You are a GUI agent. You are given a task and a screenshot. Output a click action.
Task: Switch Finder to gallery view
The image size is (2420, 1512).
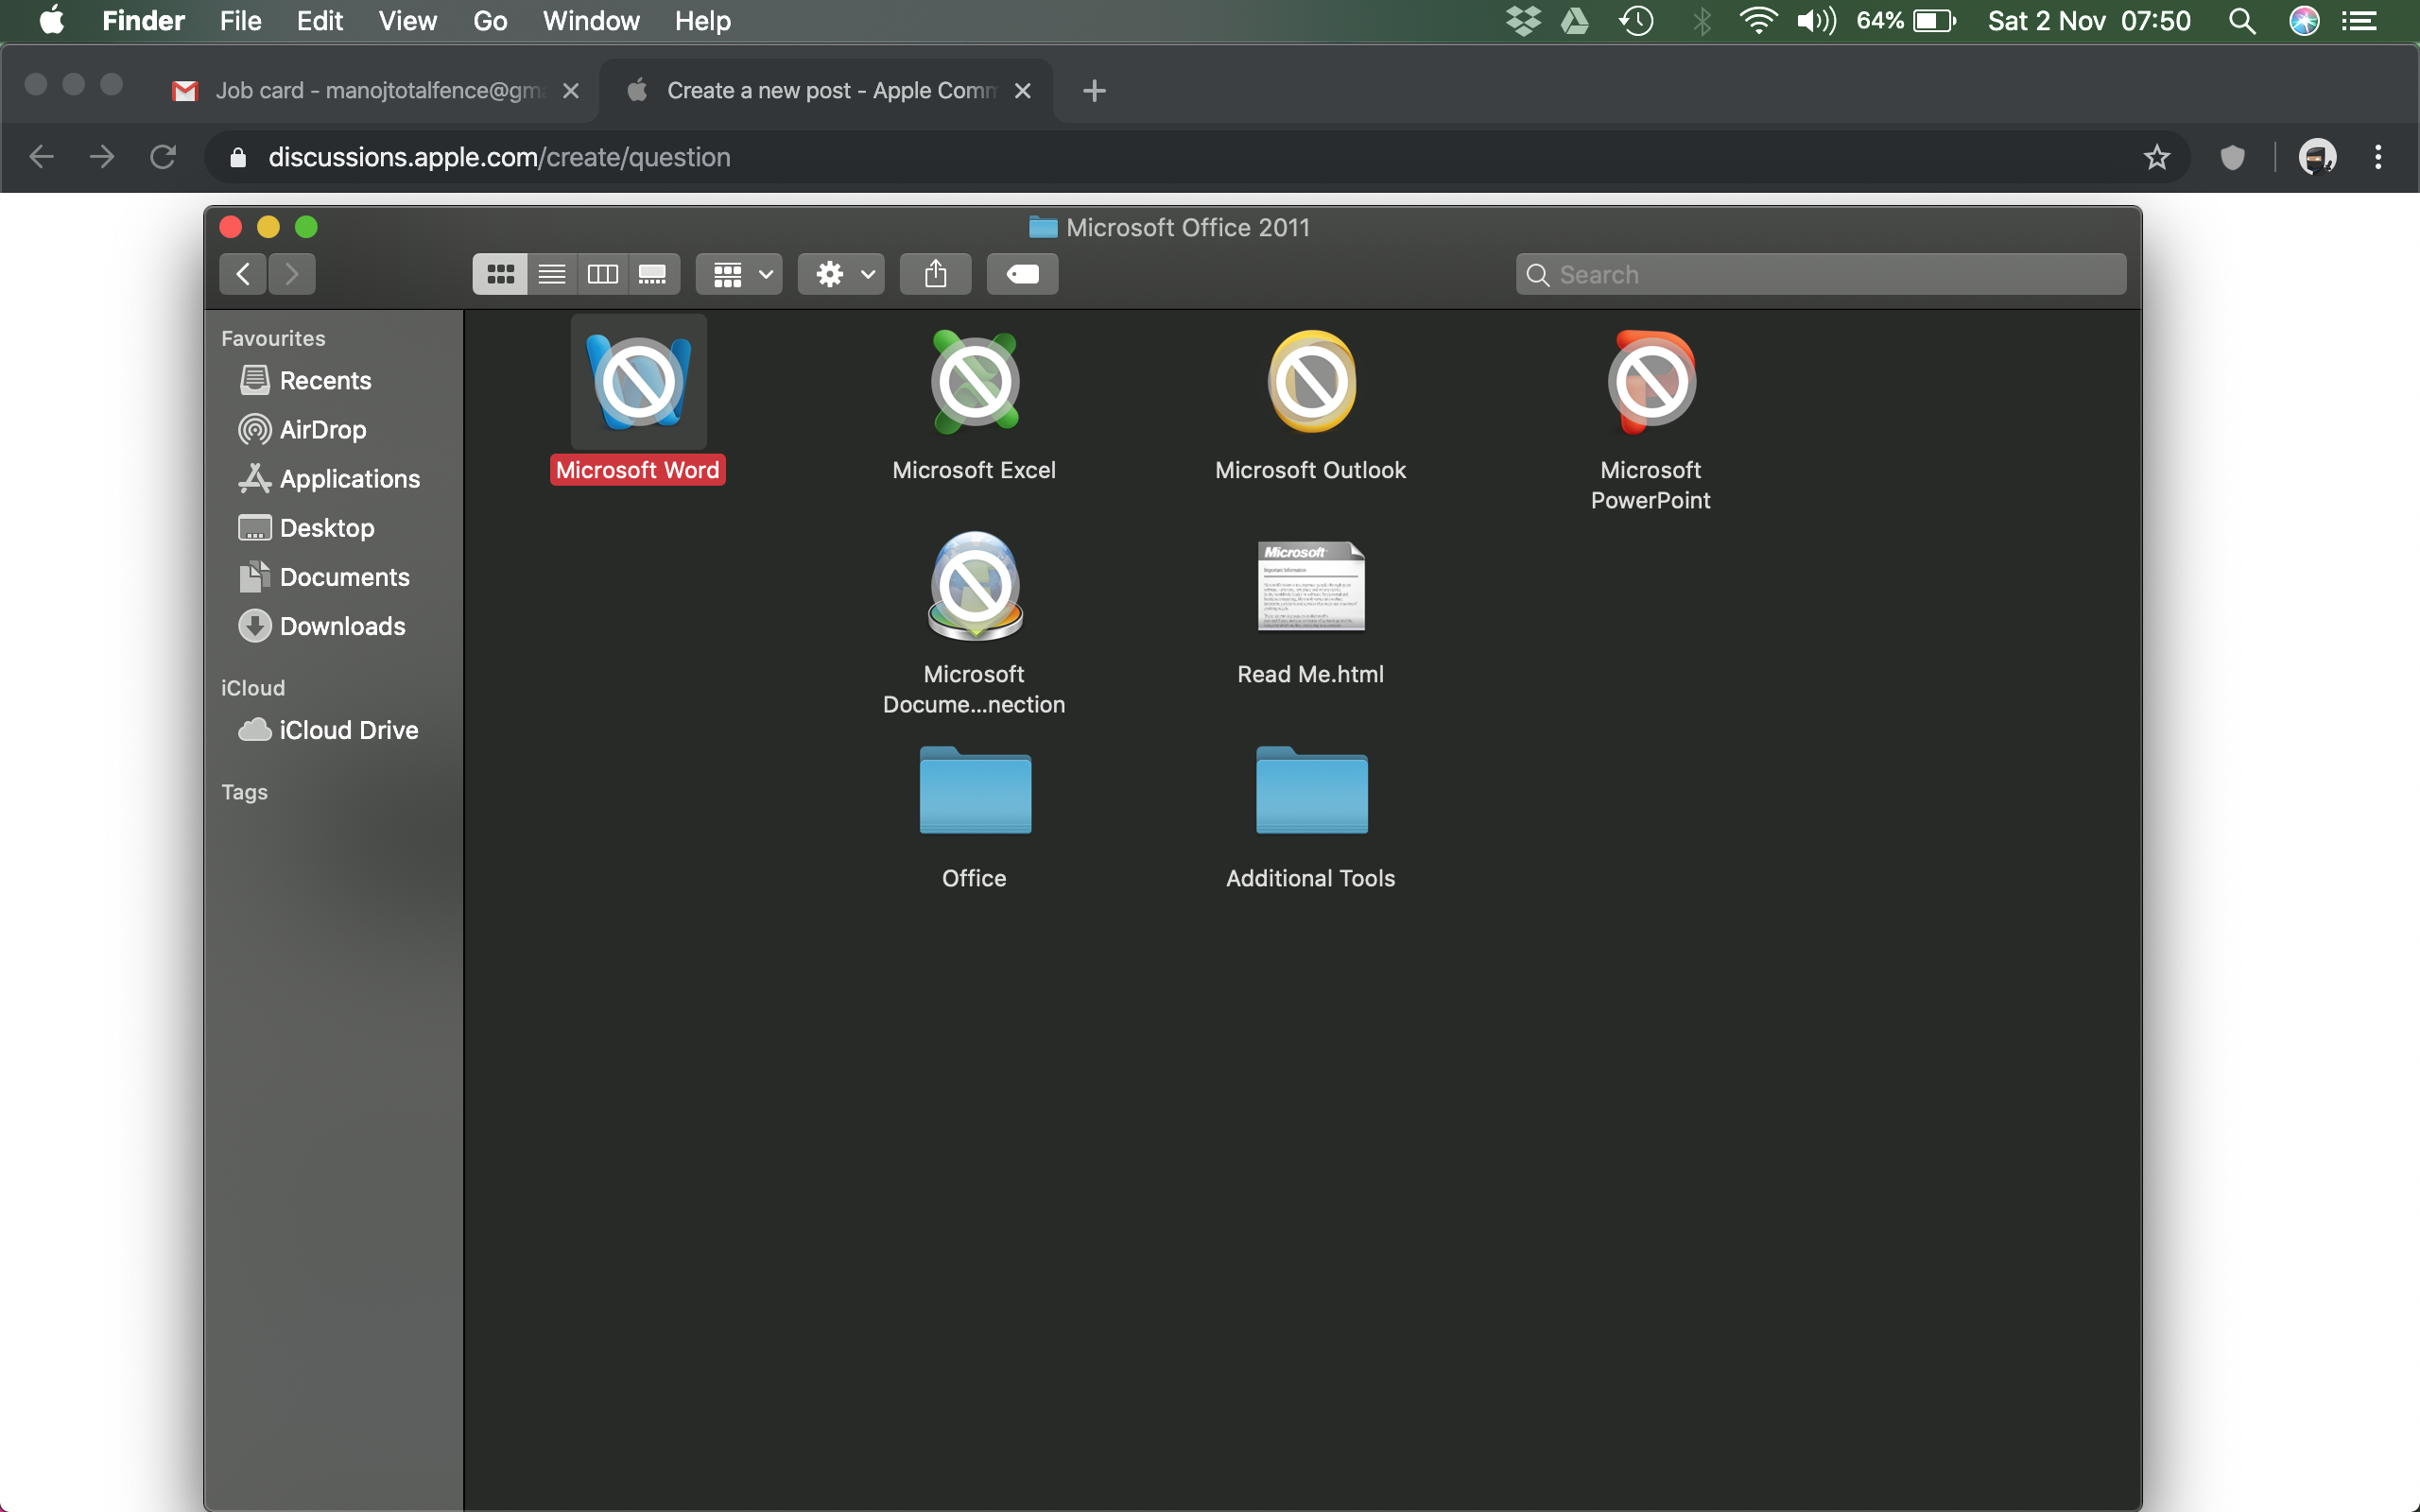653,274
